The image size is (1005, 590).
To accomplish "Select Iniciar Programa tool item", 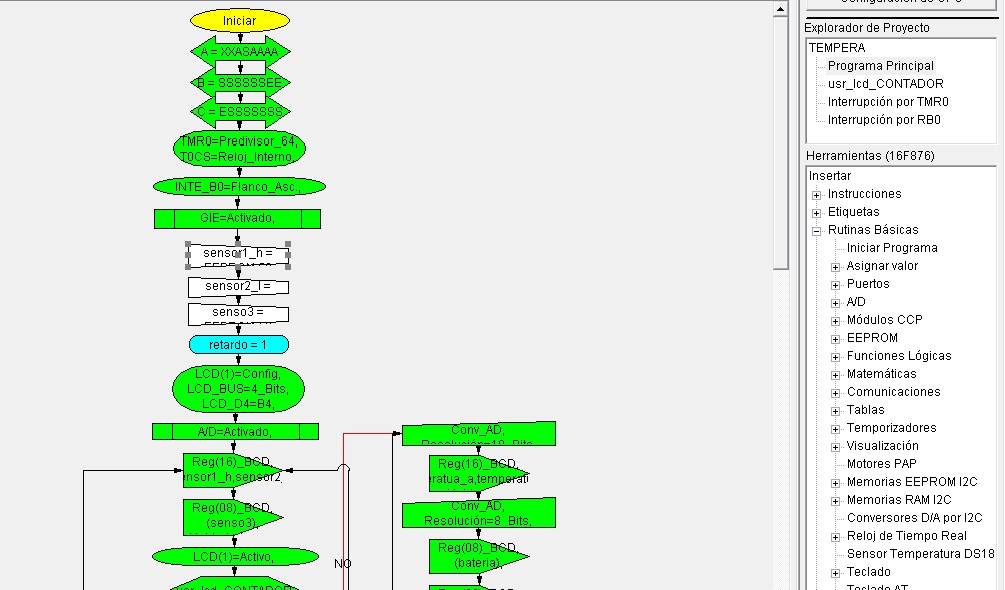I will [x=892, y=247].
